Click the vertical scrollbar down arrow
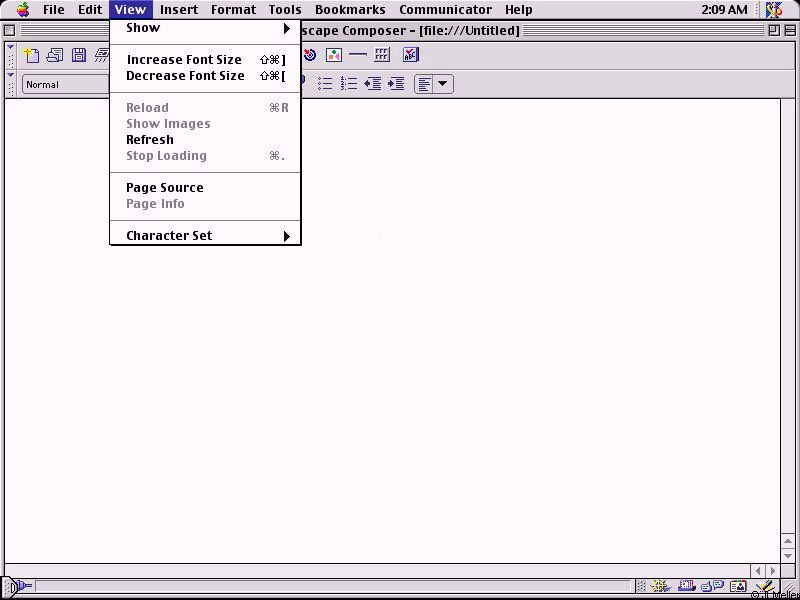Viewport: 800px width, 600px height. pyautogui.click(x=788, y=555)
